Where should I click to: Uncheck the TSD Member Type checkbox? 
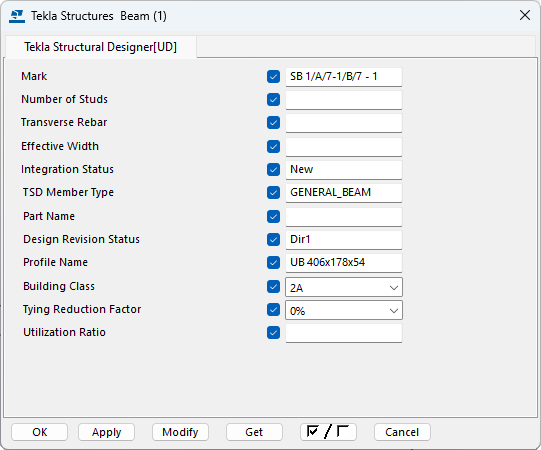coord(273,193)
